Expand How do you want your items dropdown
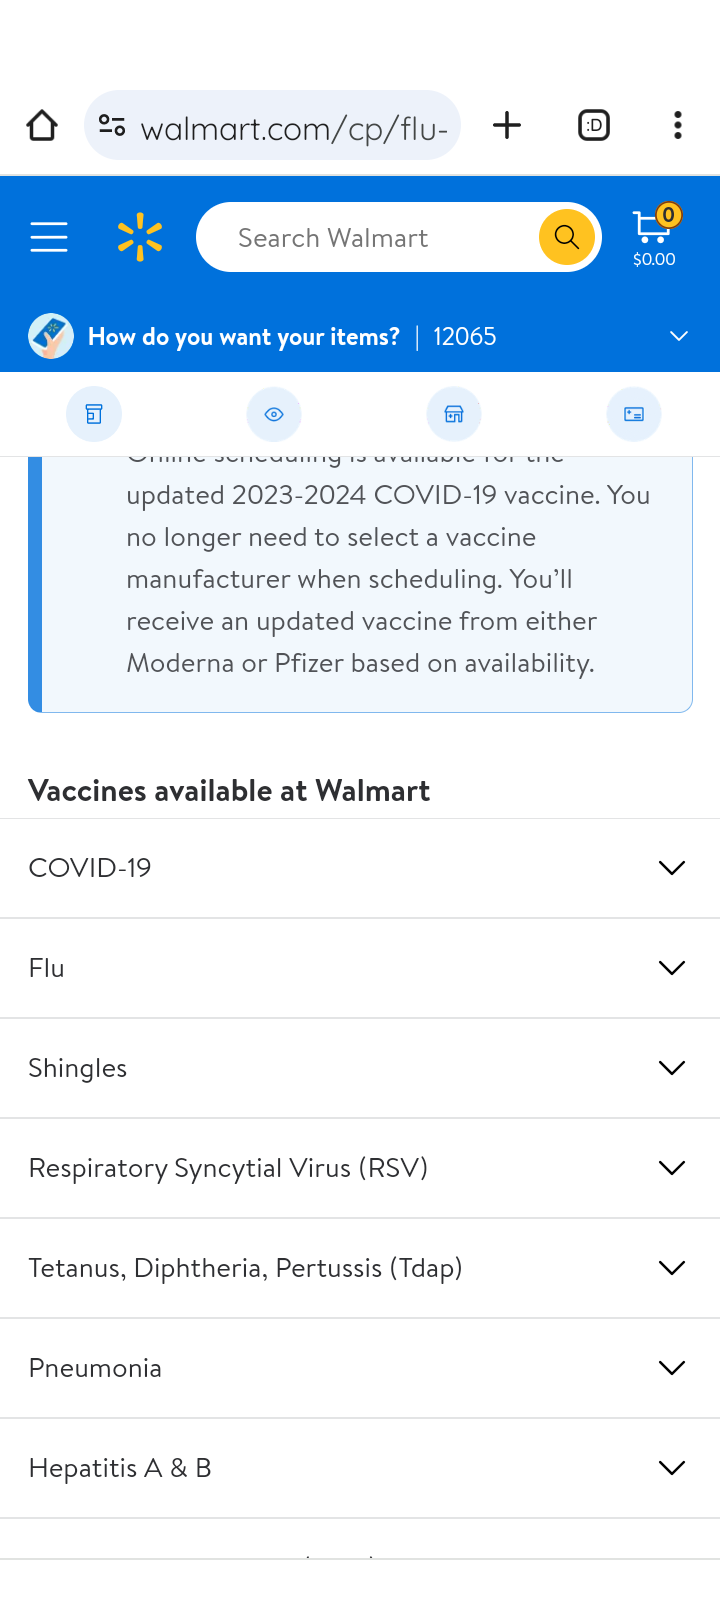 click(x=678, y=337)
